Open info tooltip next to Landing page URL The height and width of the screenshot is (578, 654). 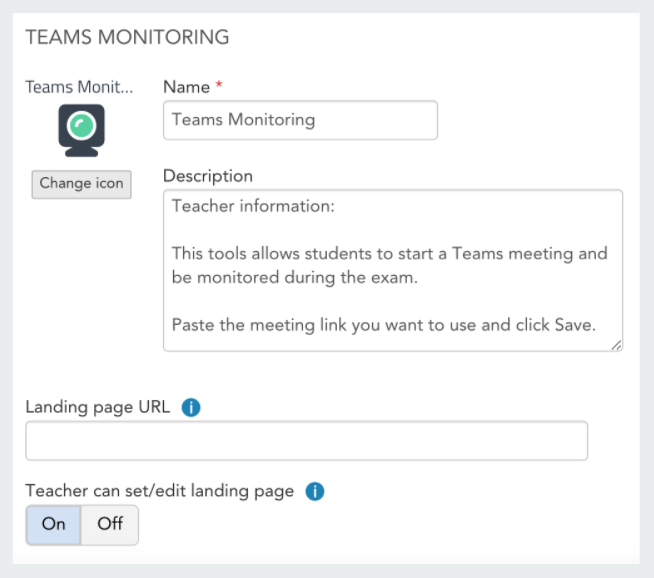191,407
